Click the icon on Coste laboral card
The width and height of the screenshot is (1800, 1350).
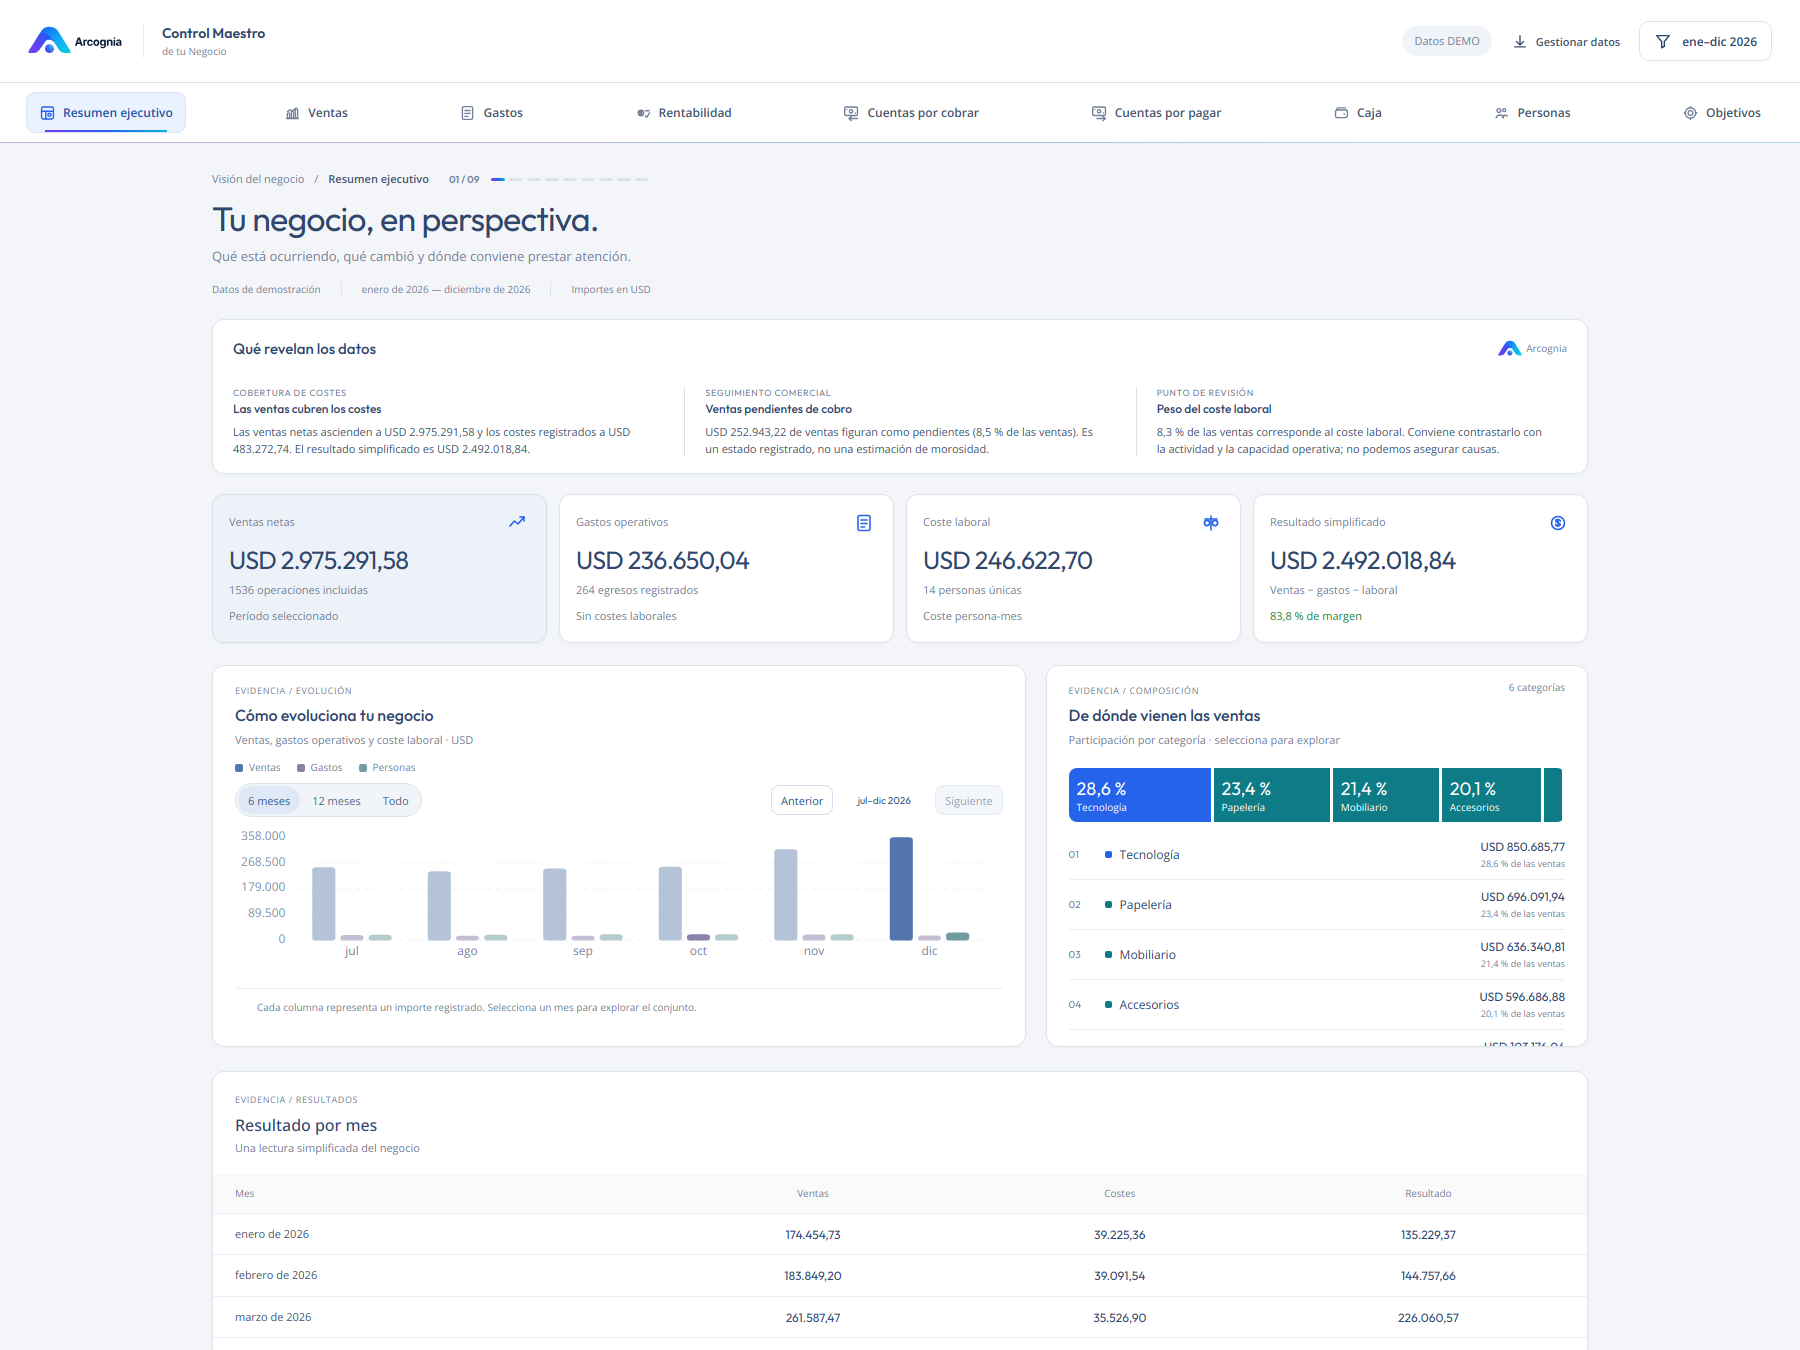point(1211,523)
